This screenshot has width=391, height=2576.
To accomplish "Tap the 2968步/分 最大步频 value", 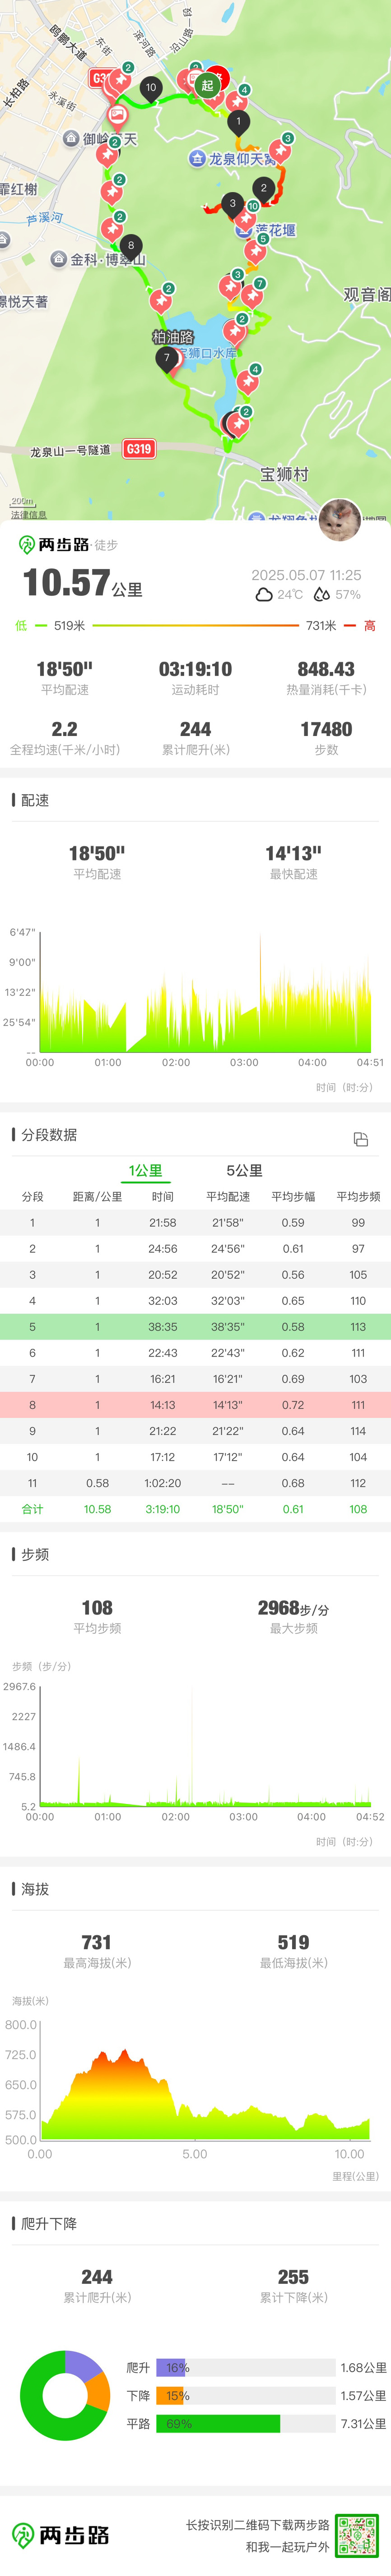I will point(293,1608).
